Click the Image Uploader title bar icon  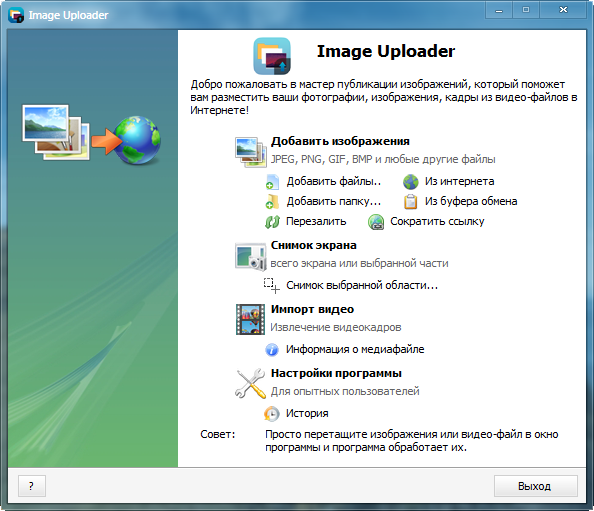point(16,15)
